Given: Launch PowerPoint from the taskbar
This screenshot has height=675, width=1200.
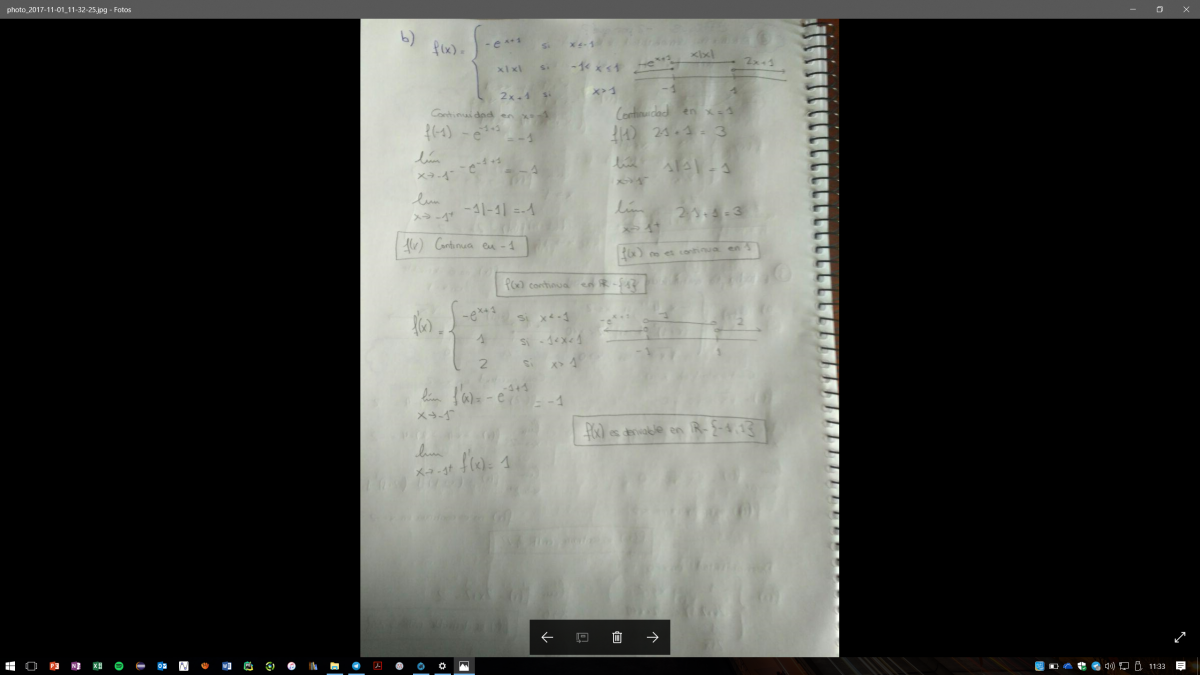Looking at the screenshot, I should click(54, 666).
